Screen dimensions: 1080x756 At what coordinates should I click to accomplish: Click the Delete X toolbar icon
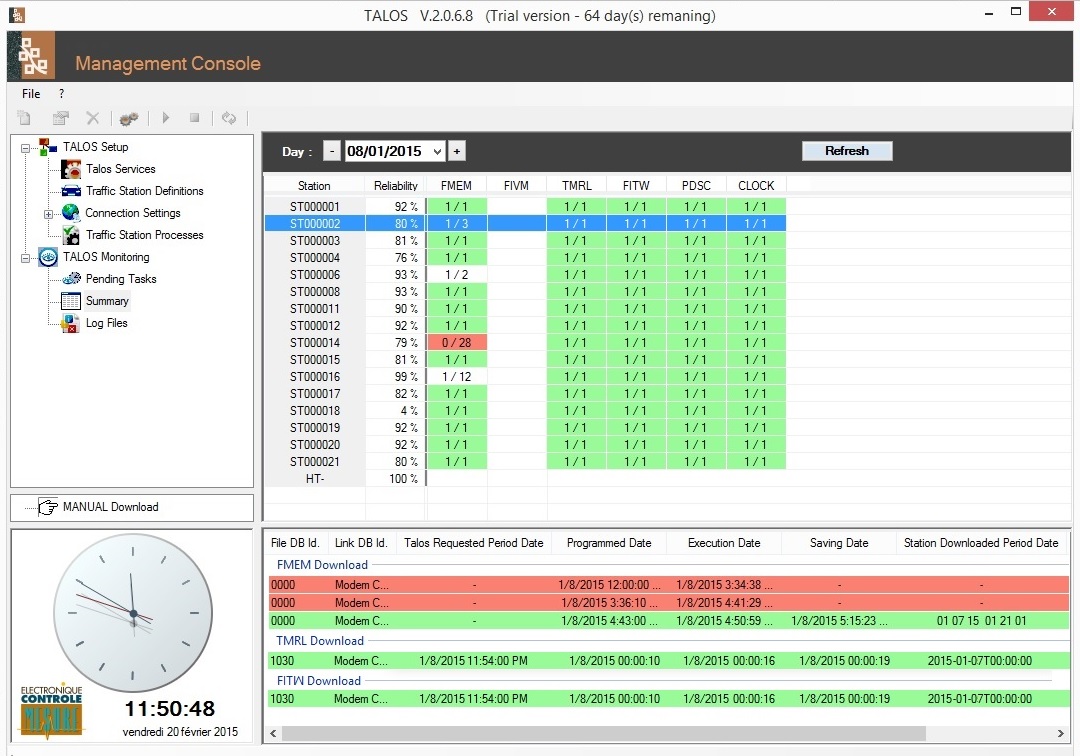tap(93, 118)
